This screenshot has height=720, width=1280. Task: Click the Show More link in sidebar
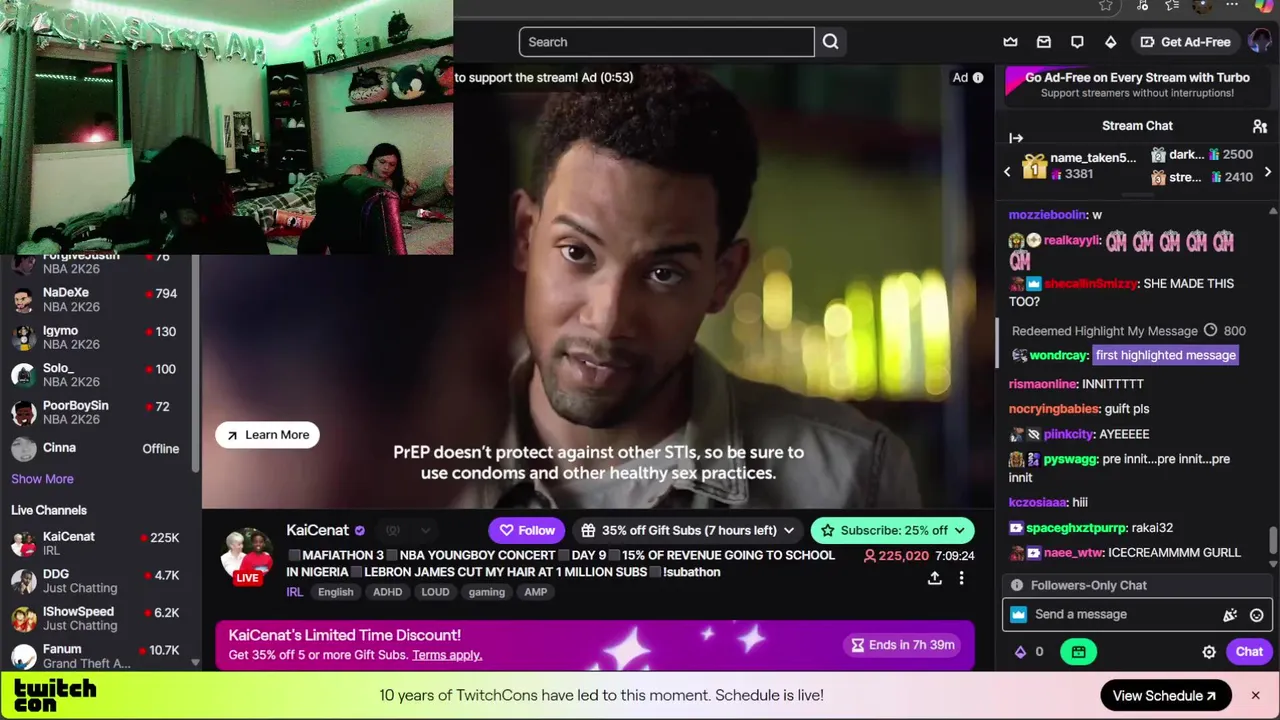pyautogui.click(x=42, y=479)
